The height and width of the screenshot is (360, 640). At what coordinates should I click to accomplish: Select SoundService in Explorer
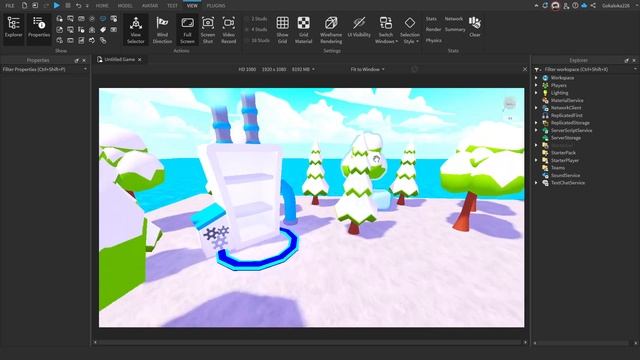pyautogui.click(x=565, y=176)
